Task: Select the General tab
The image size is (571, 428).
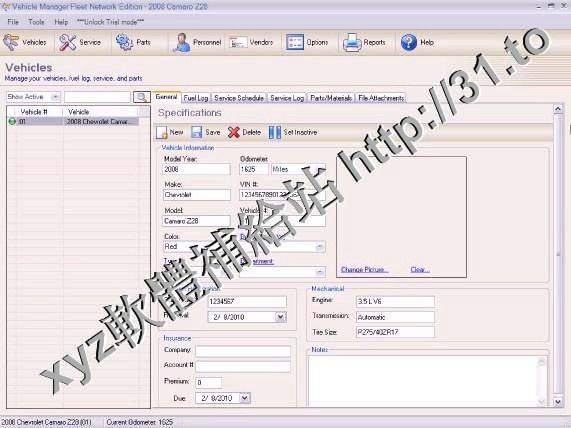Action: coord(166,97)
